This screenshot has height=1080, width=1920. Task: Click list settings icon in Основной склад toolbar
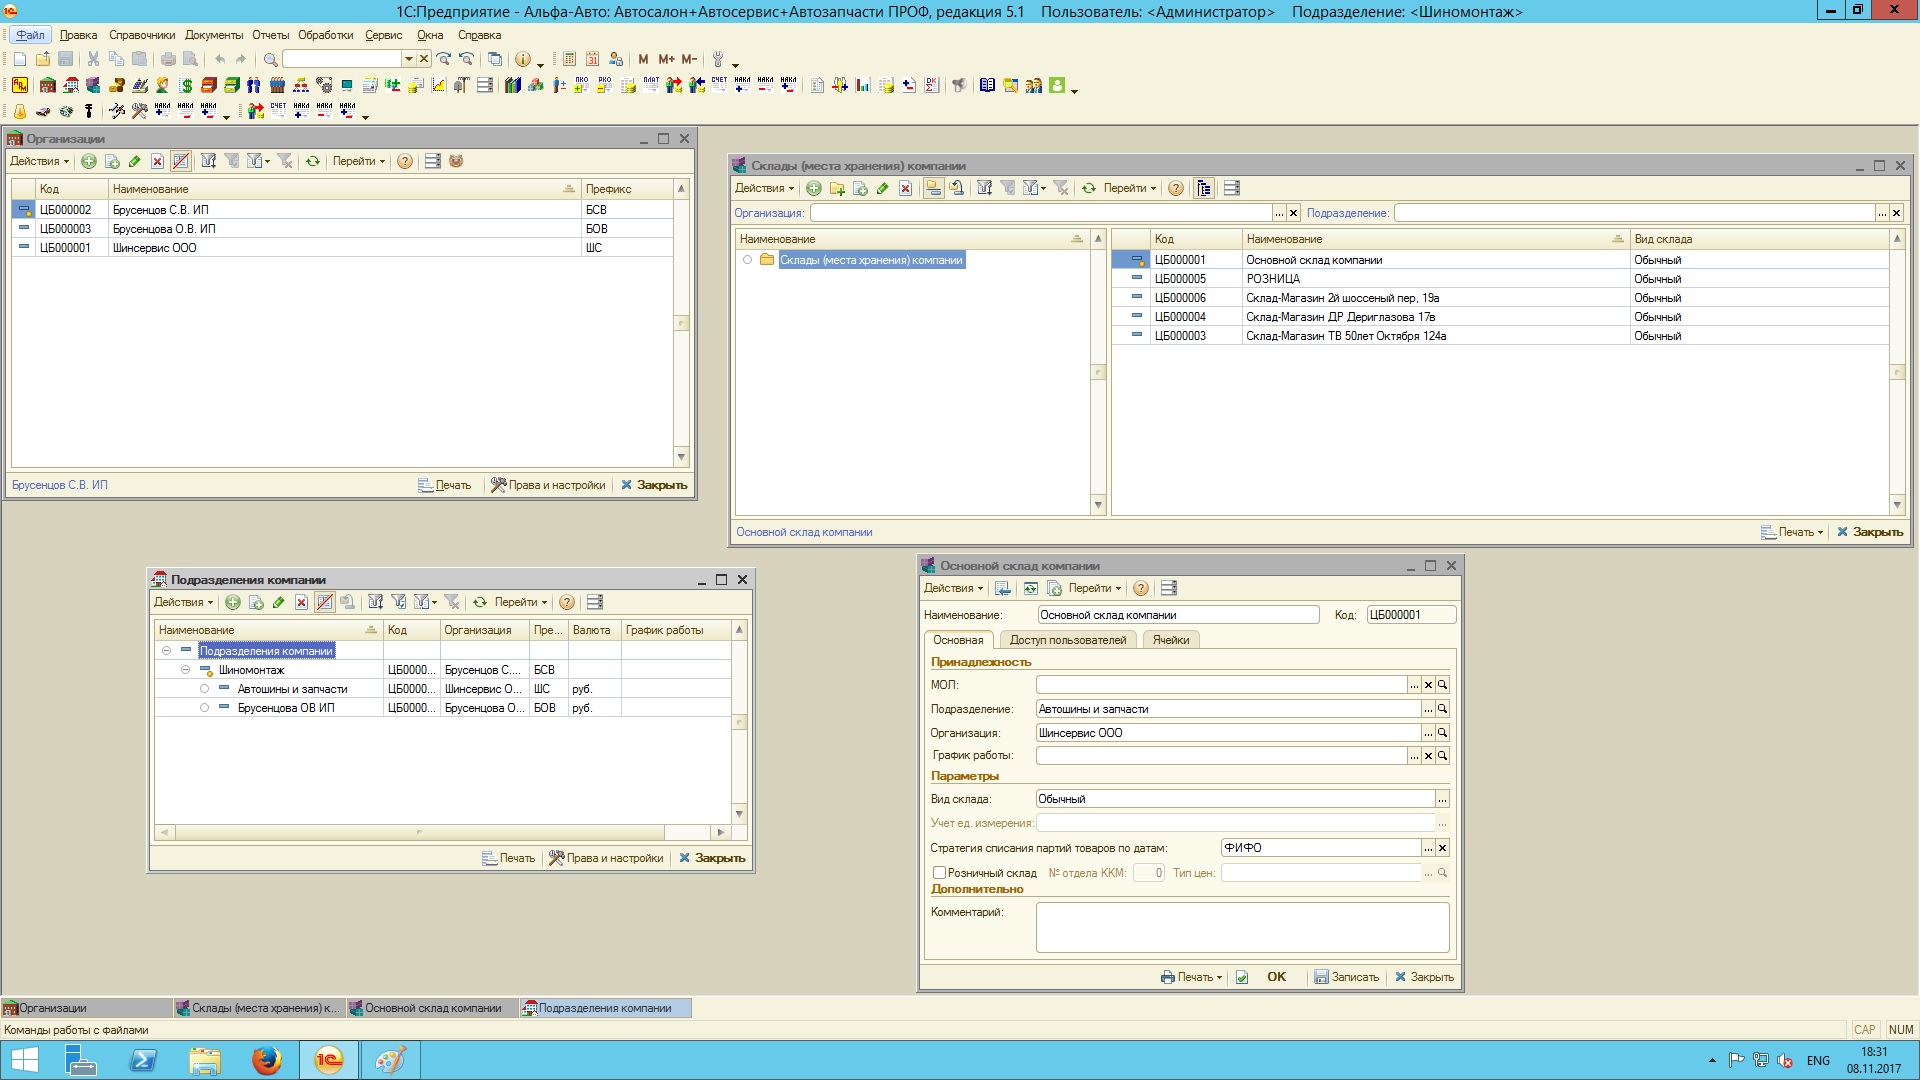point(1169,588)
